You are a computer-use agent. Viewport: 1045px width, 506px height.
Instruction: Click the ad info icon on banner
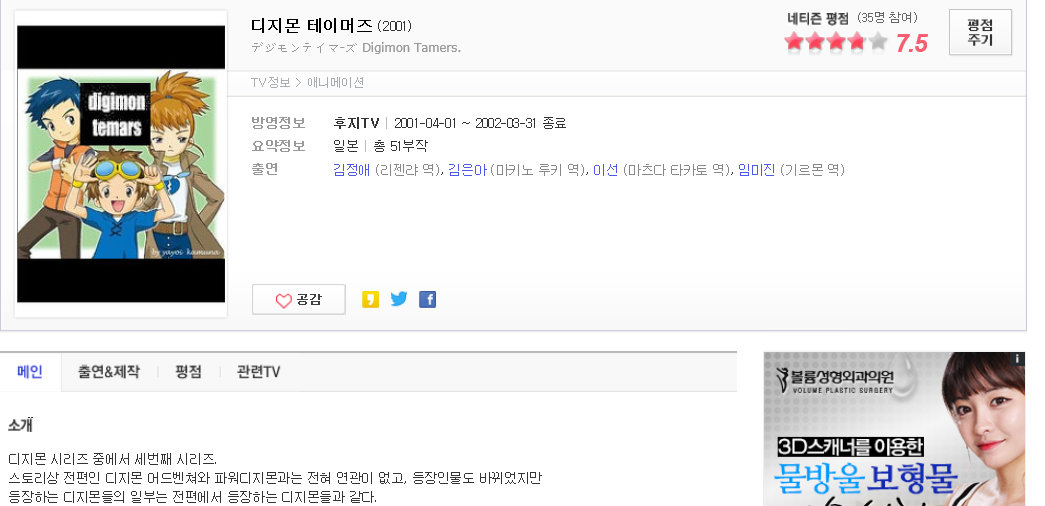[x=1018, y=359]
